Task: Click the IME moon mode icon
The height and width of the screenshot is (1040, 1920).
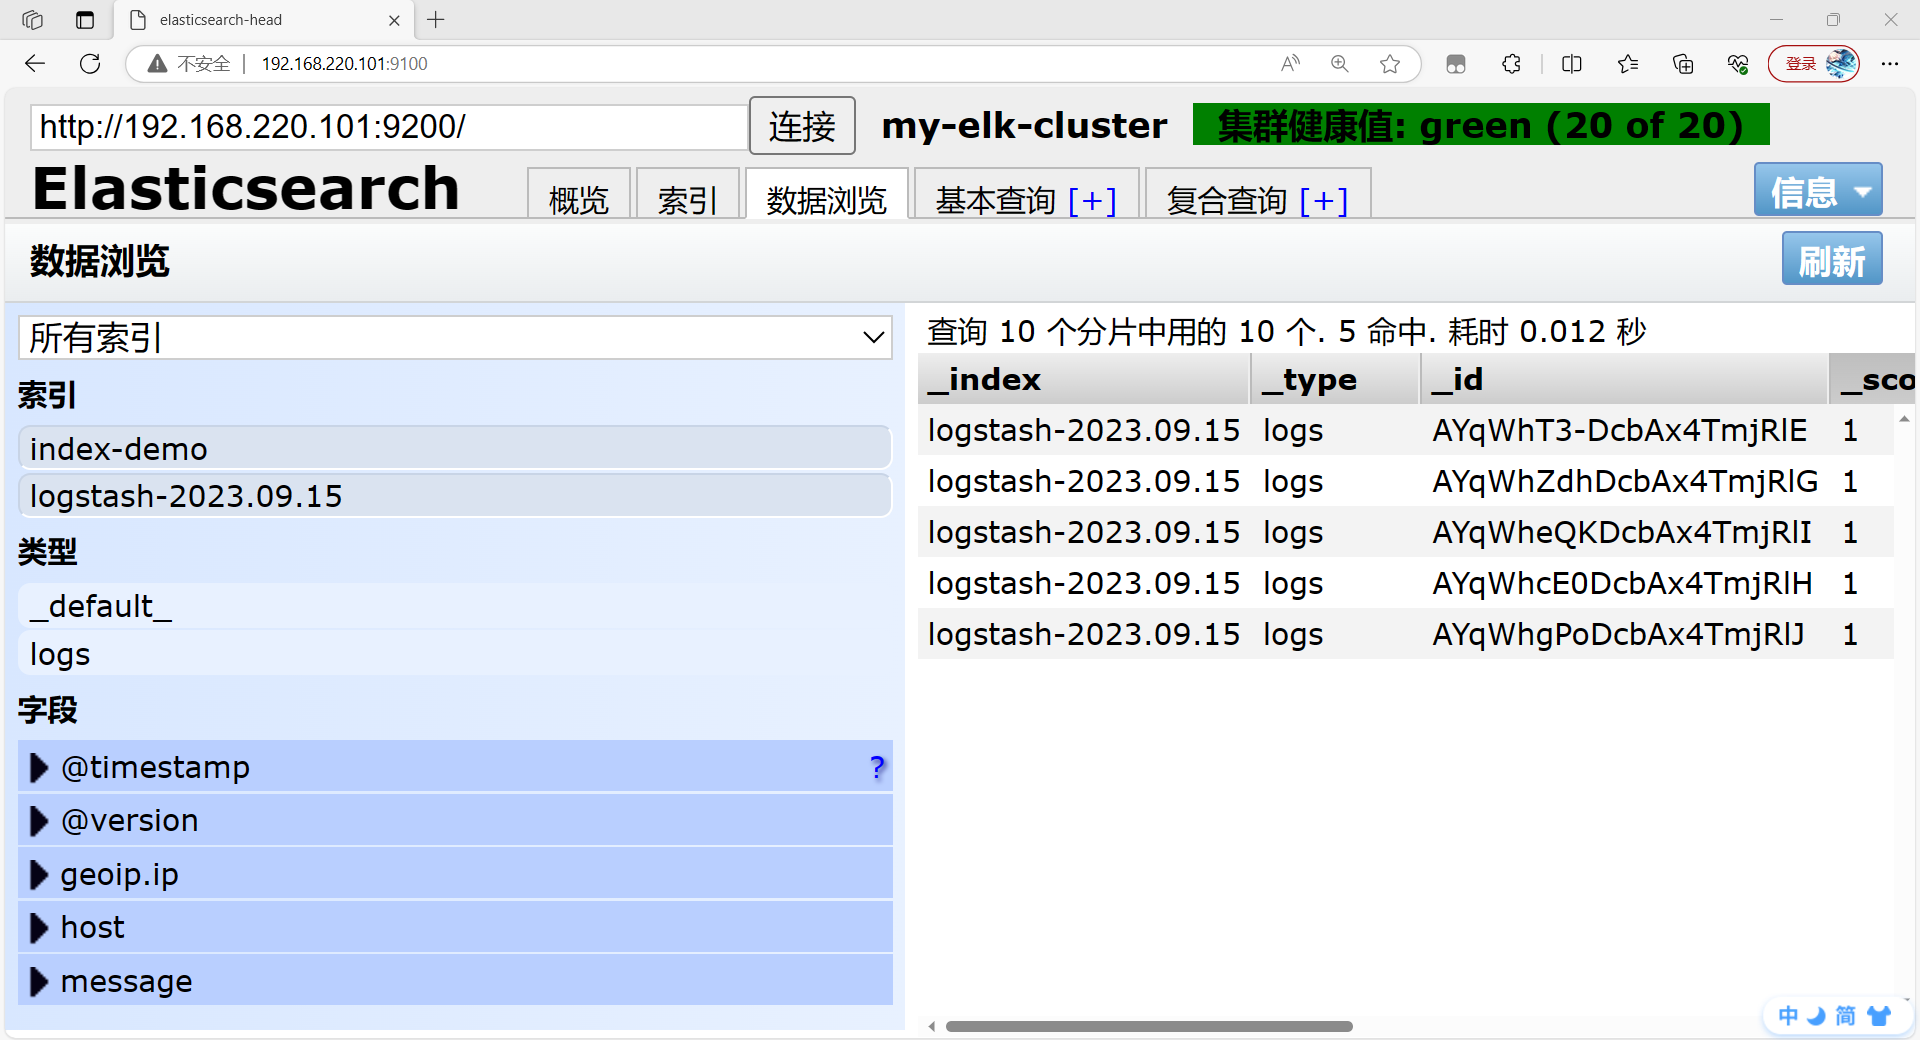Action: (1817, 1016)
